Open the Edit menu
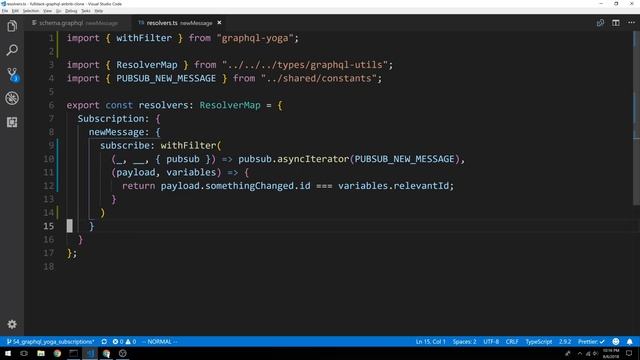The width and height of the screenshot is (640, 360). point(15,11)
